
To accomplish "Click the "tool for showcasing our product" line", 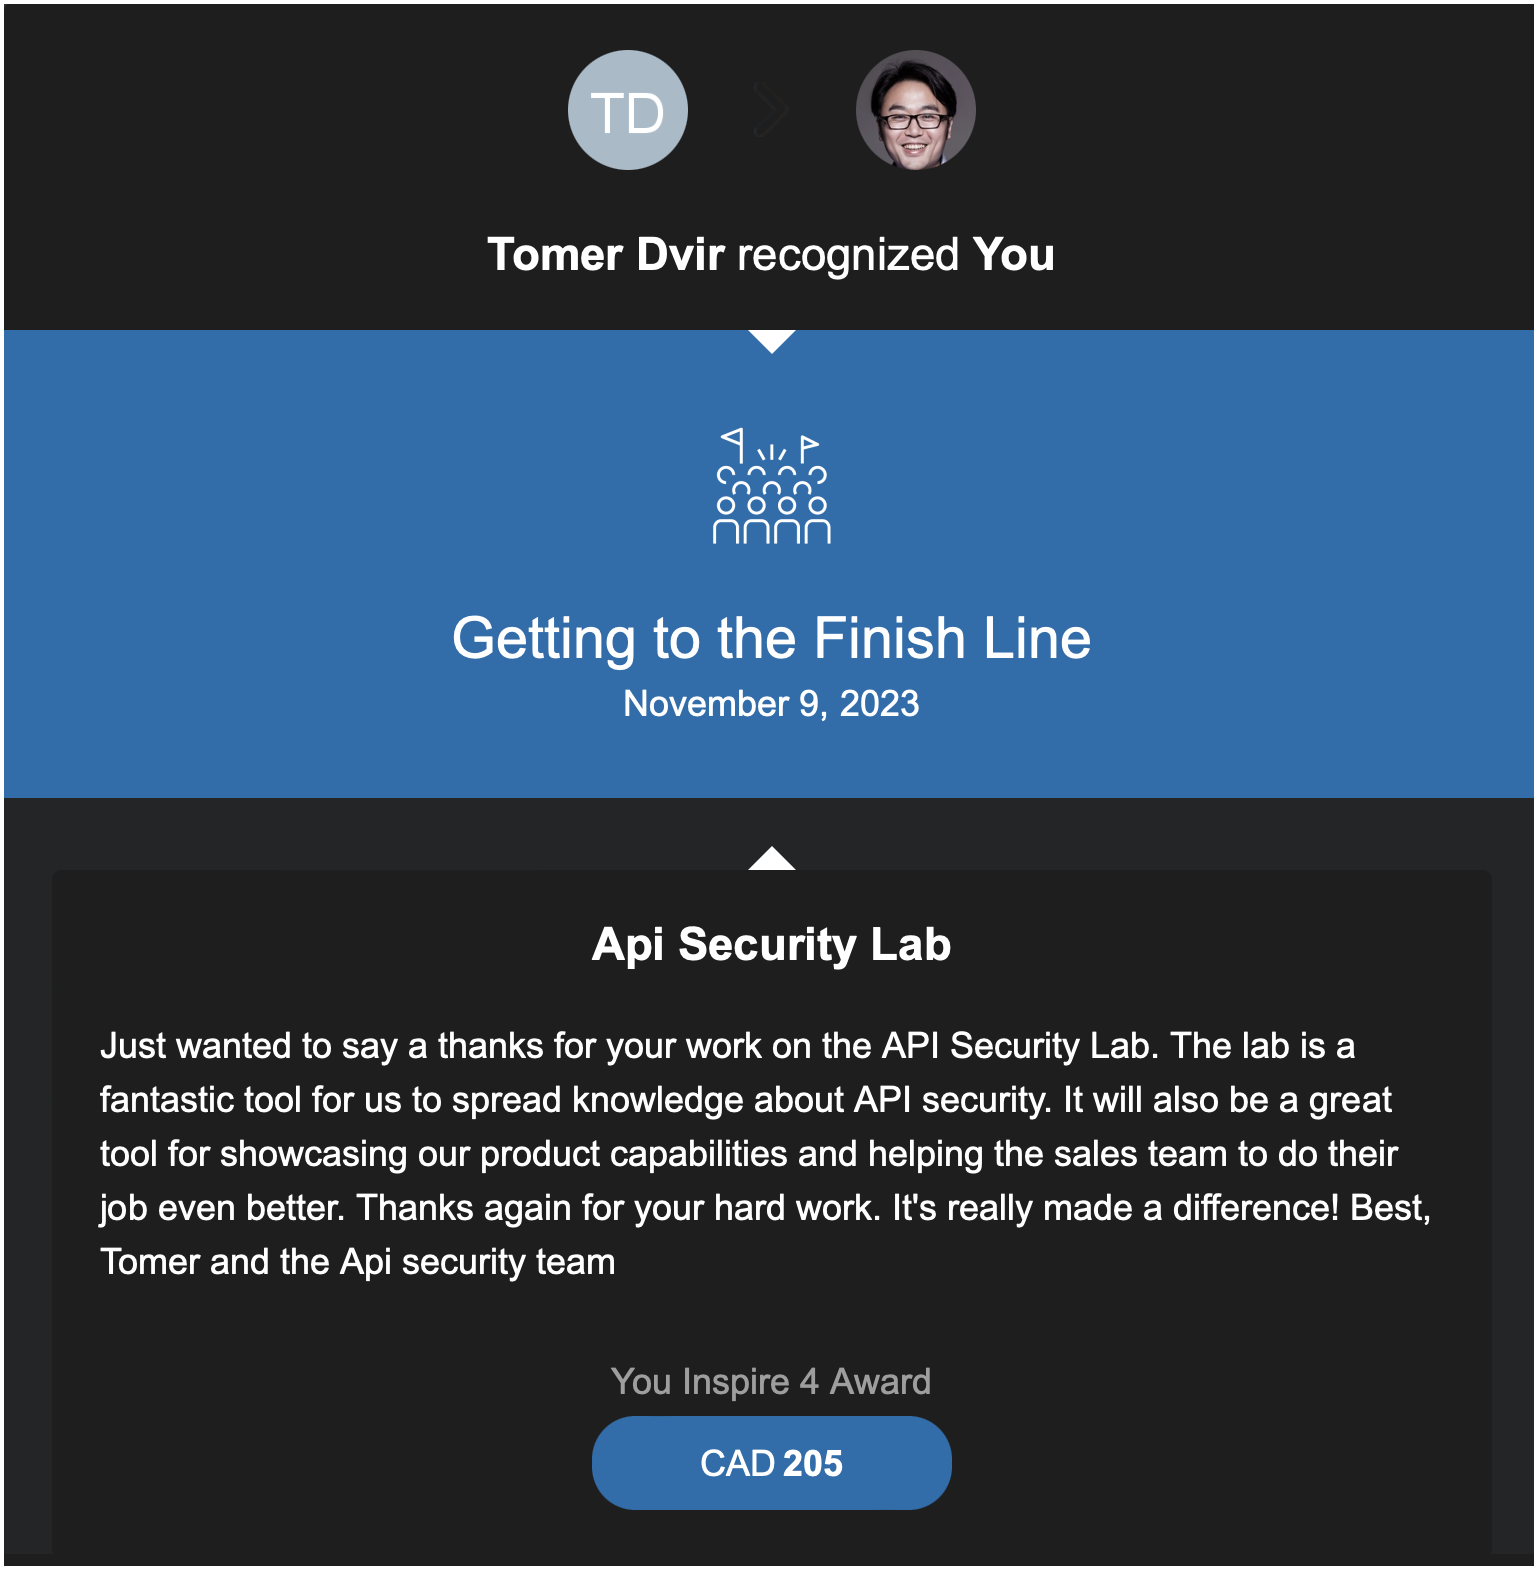I will pos(748,1154).
